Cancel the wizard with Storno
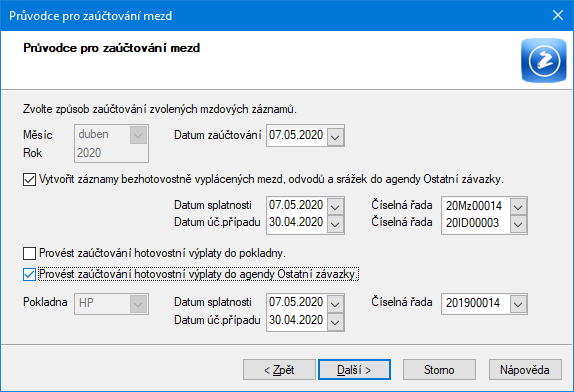The height and width of the screenshot is (392, 574). click(x=439, y=370)
